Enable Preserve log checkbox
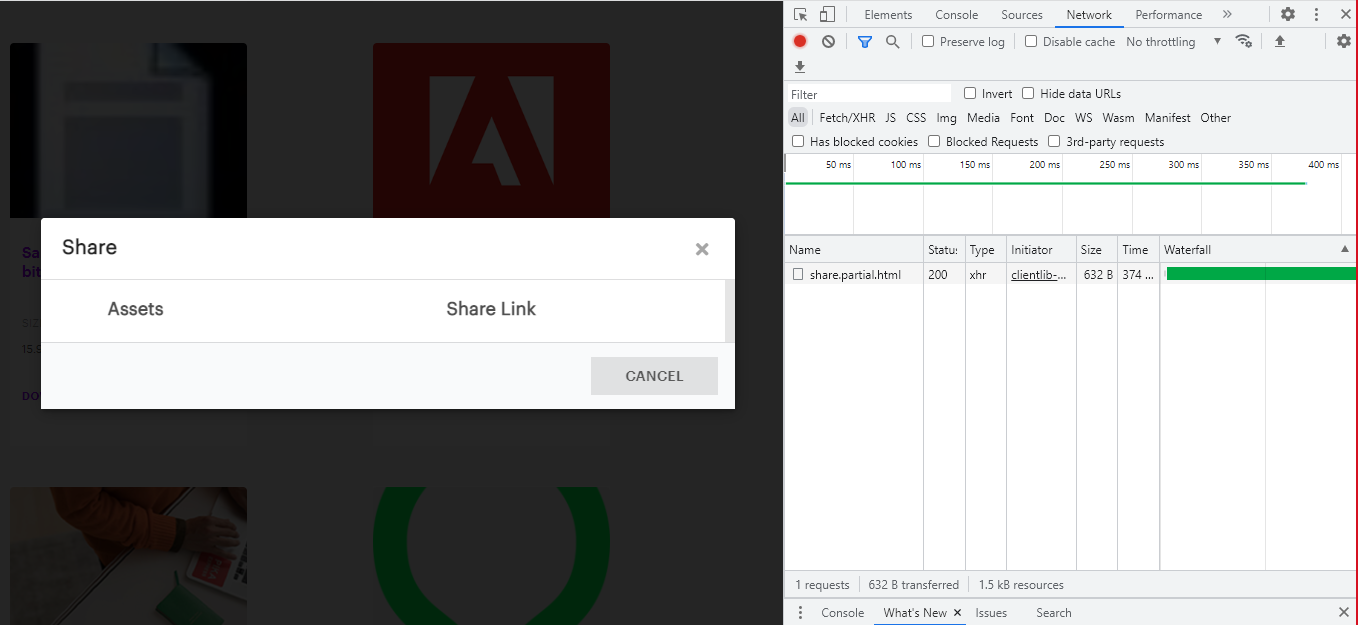Screen dimensions: 1358x625 click(928, 41)
